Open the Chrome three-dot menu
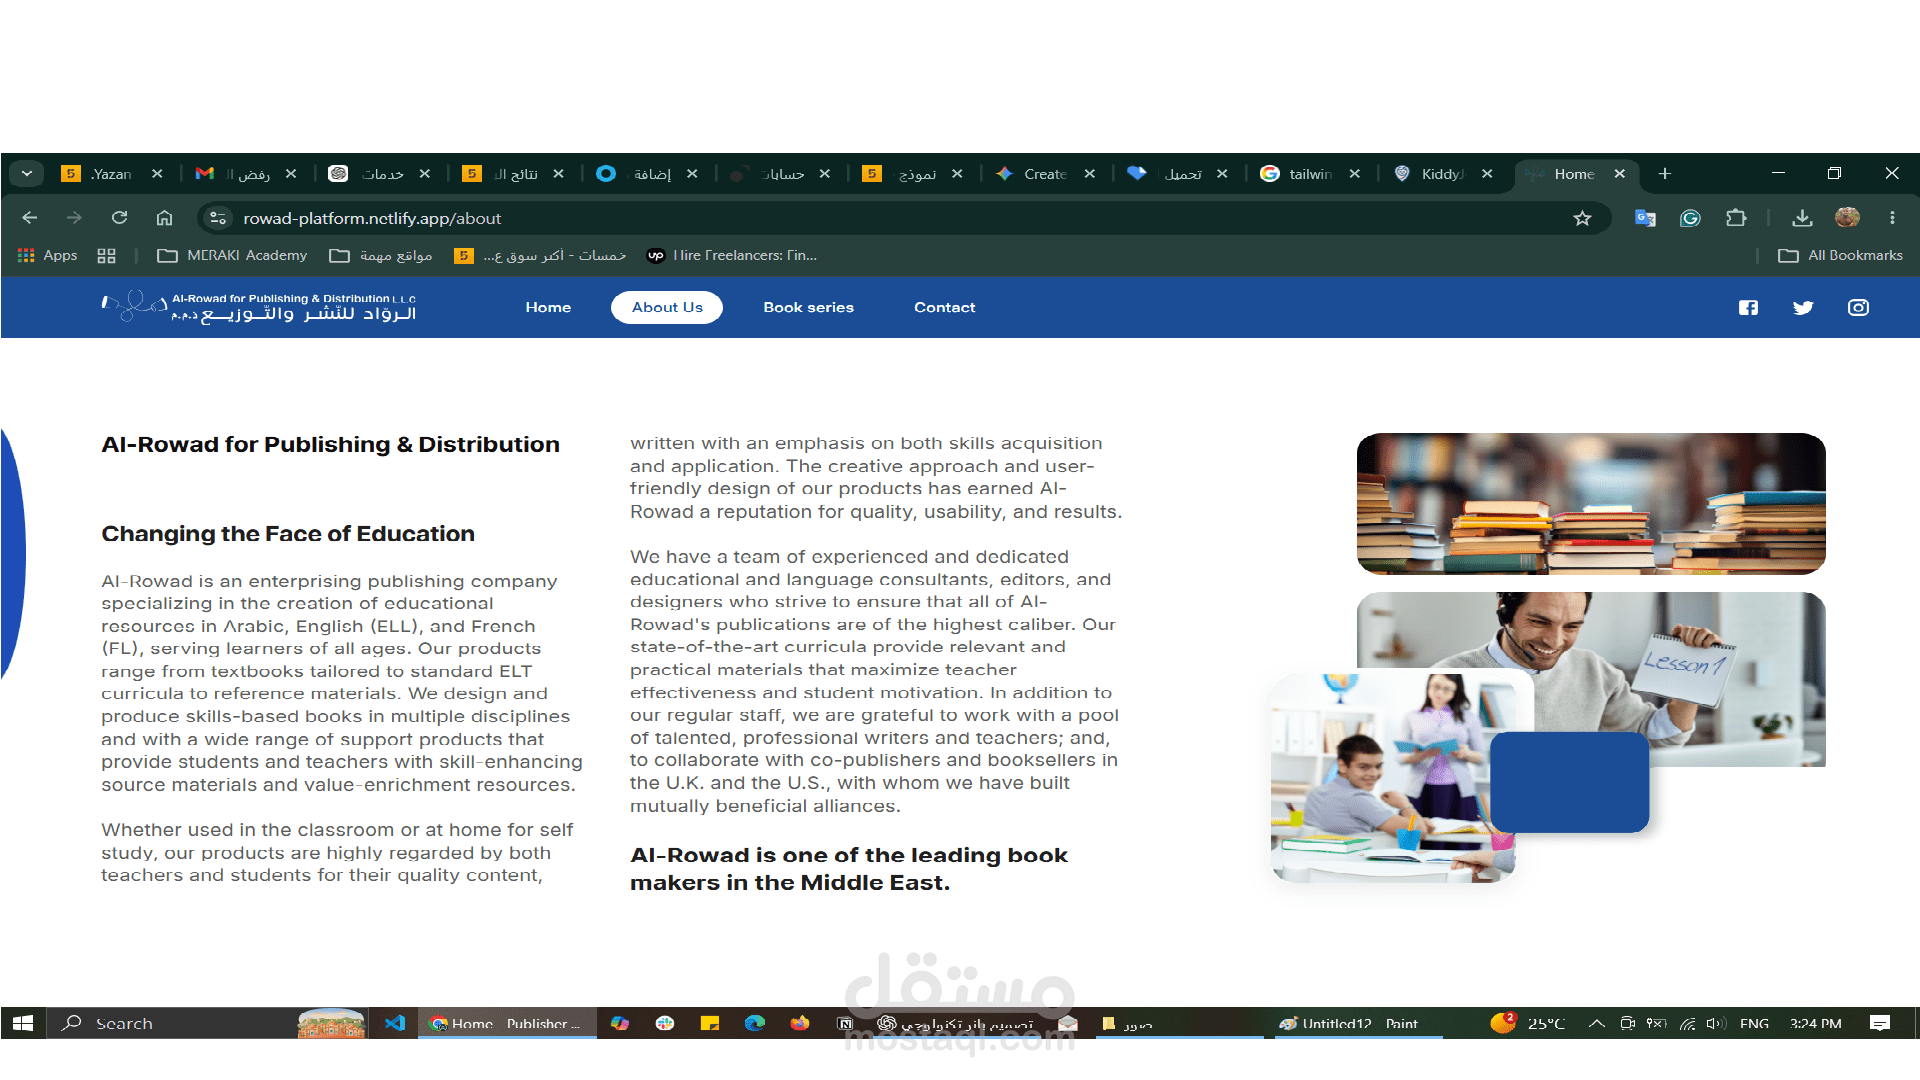Screen dimensions: 1920x1080 pos(1892,218)
